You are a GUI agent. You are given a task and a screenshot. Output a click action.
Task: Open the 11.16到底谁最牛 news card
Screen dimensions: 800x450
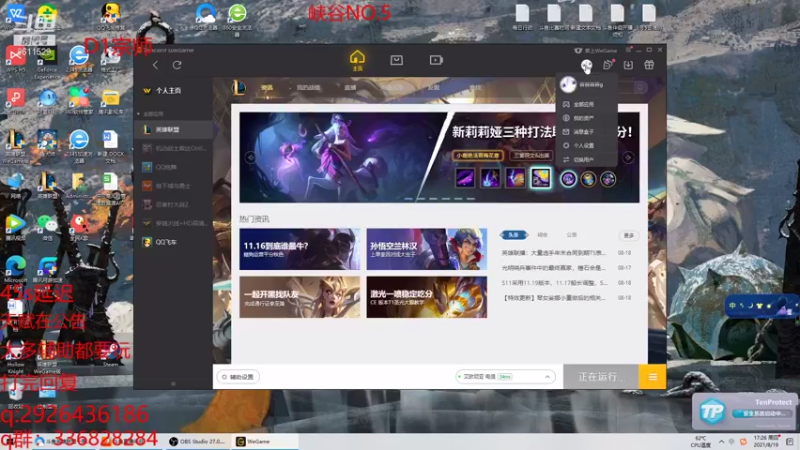[299, 249]
